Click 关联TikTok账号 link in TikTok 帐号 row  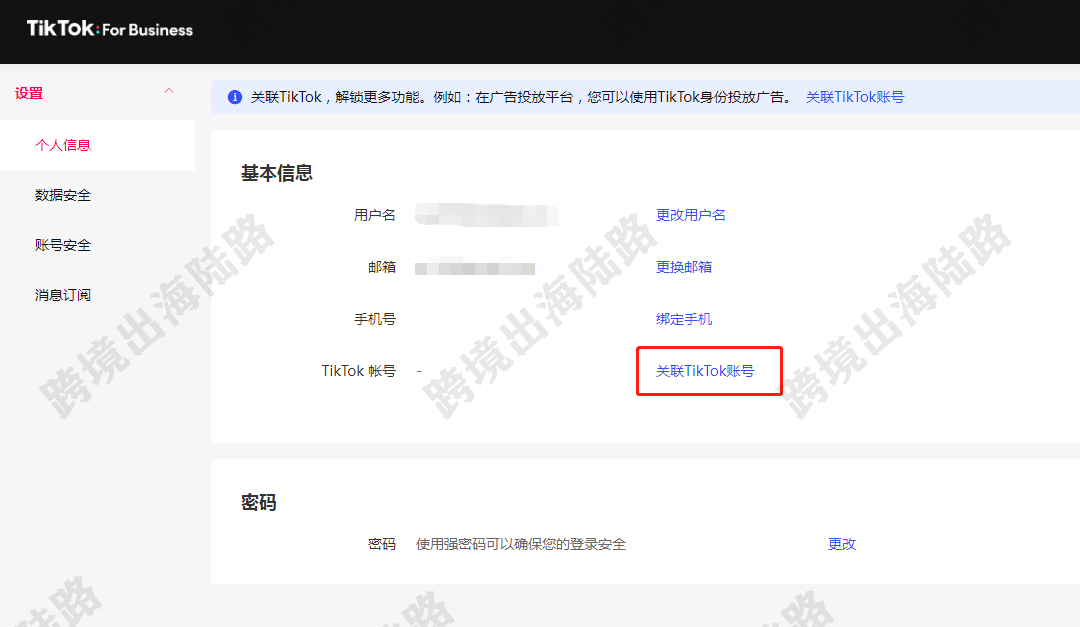click(705, 371)
